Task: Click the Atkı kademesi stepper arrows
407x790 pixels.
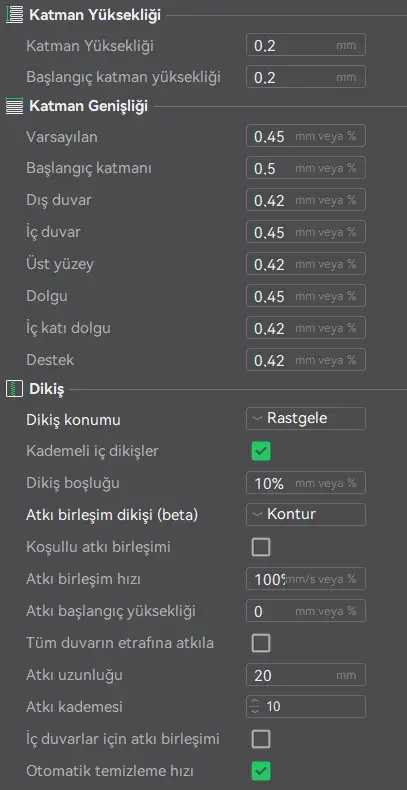Action: point(255,707)
